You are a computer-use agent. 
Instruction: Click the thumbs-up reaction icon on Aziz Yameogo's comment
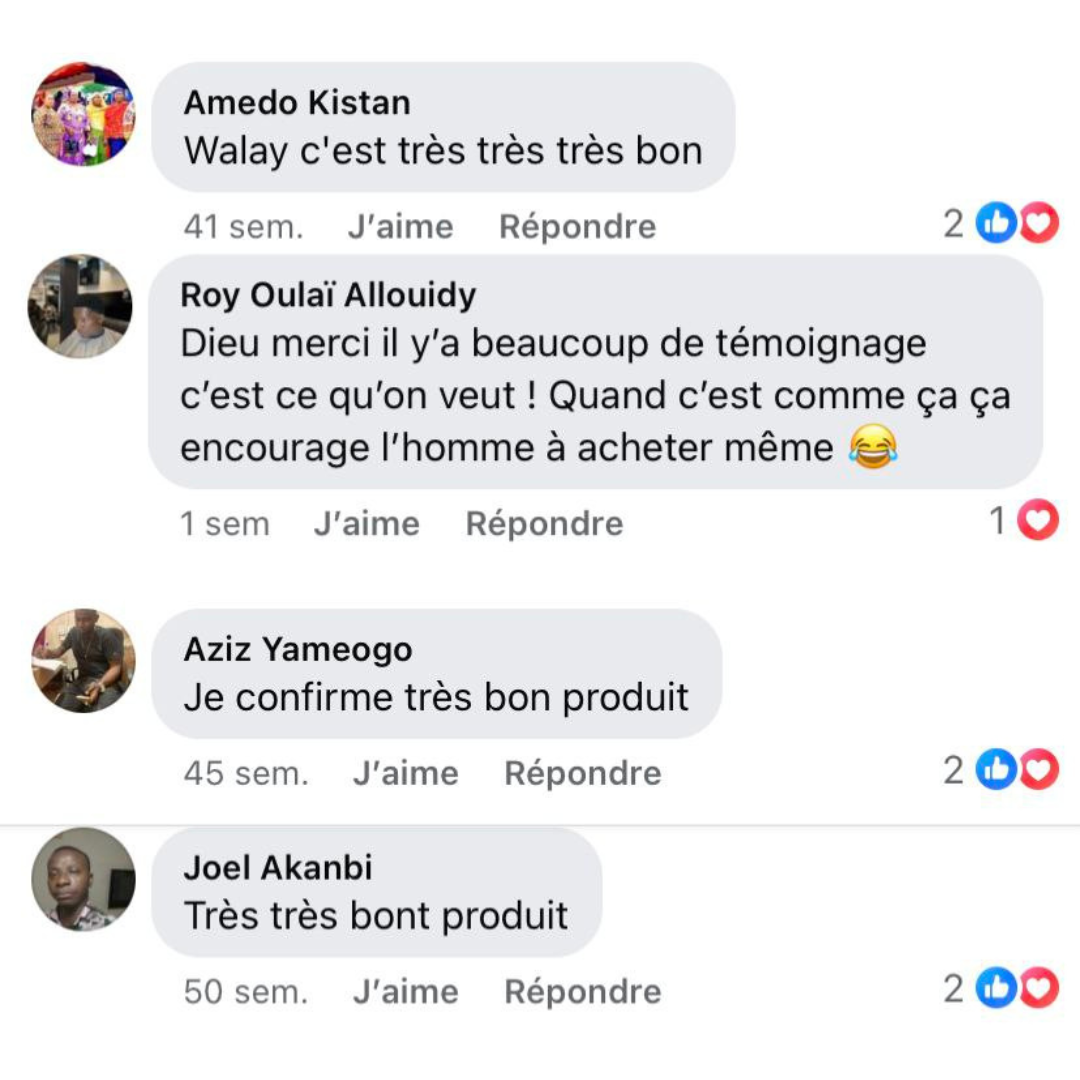pos(995,771)
